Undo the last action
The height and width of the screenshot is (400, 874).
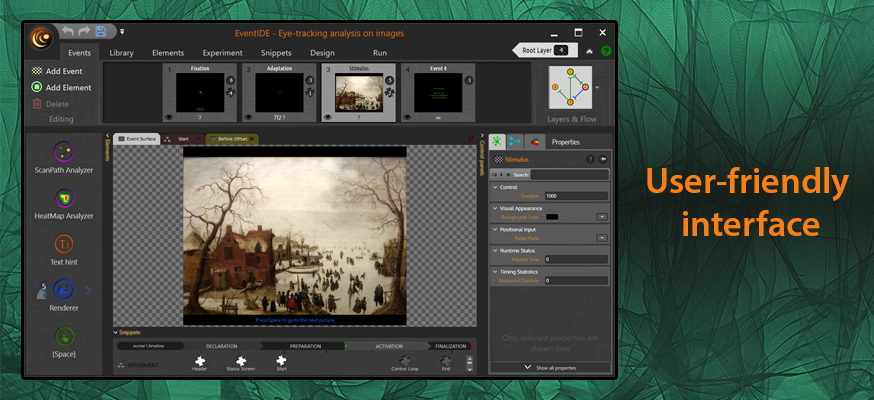point(67,32)
